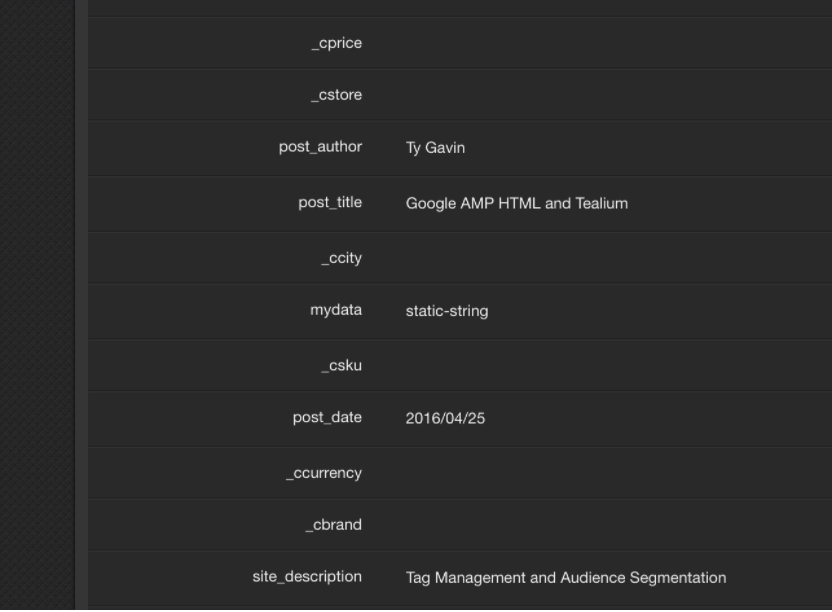Select the _csku variable row
This screenshot has height=612, width=832.
(x=343, y=364)
